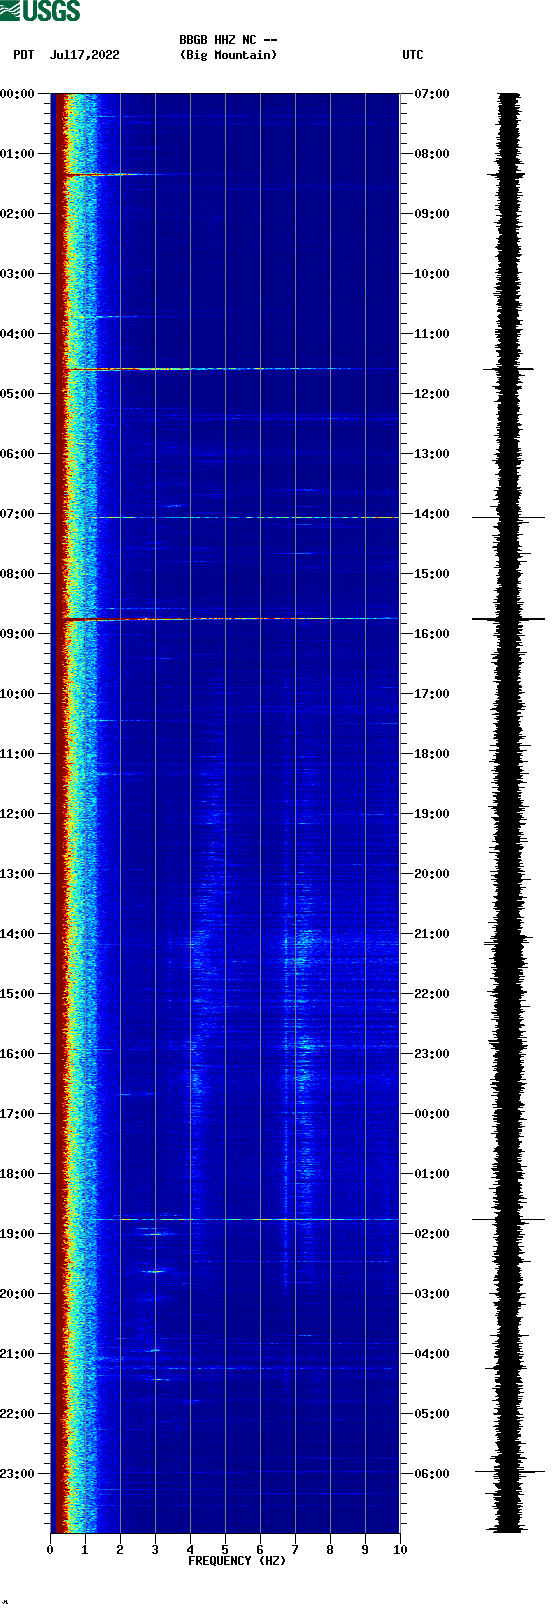Select the station label 'BBGB HHZ NC --'
Screen dimensions: 552x1613
[x=228, y=40]
